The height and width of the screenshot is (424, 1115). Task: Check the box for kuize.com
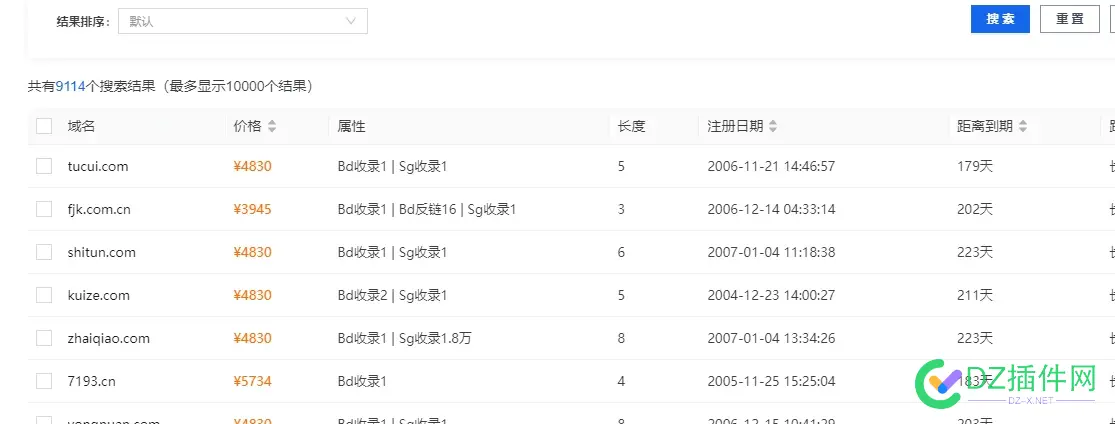(44, 295)
